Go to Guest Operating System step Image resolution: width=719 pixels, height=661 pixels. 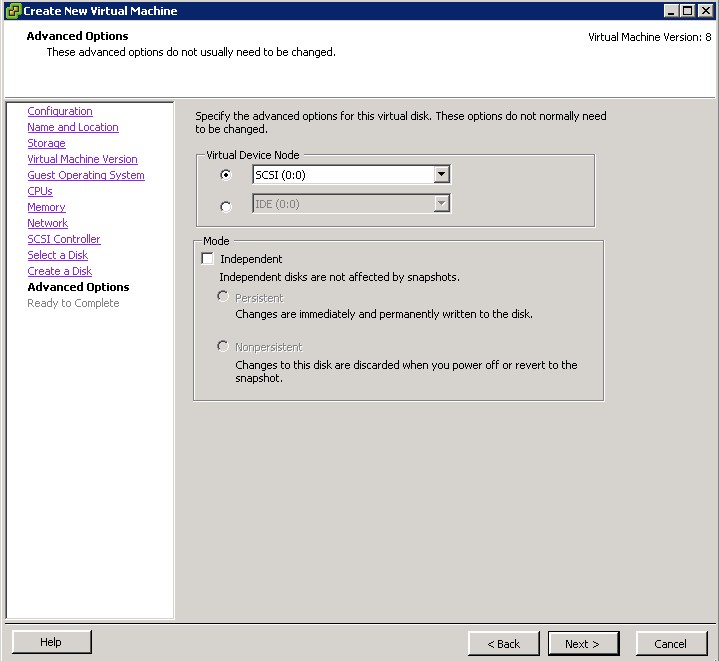coord(86,175)
